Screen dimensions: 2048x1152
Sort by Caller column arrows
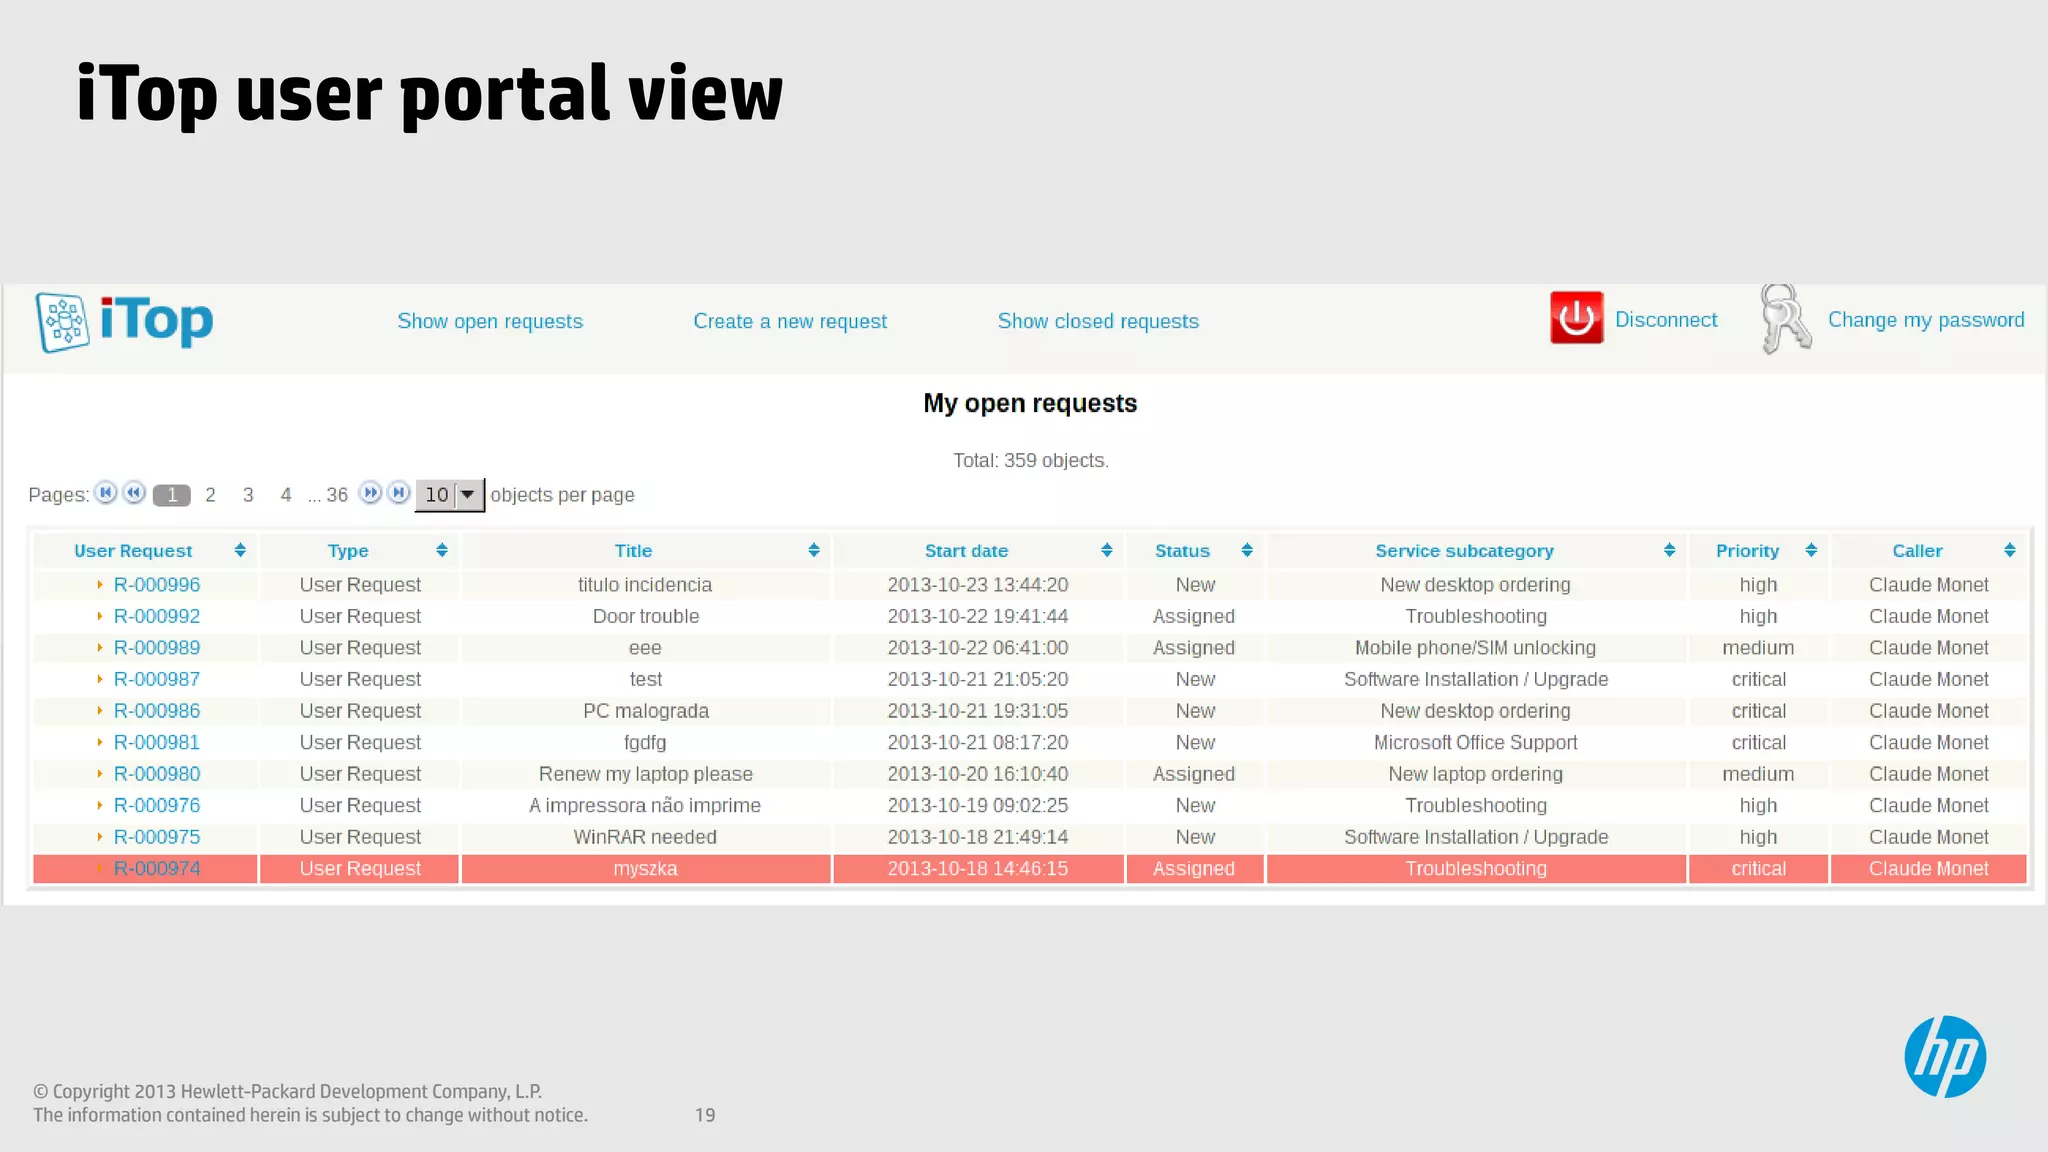coord(2010,551)
